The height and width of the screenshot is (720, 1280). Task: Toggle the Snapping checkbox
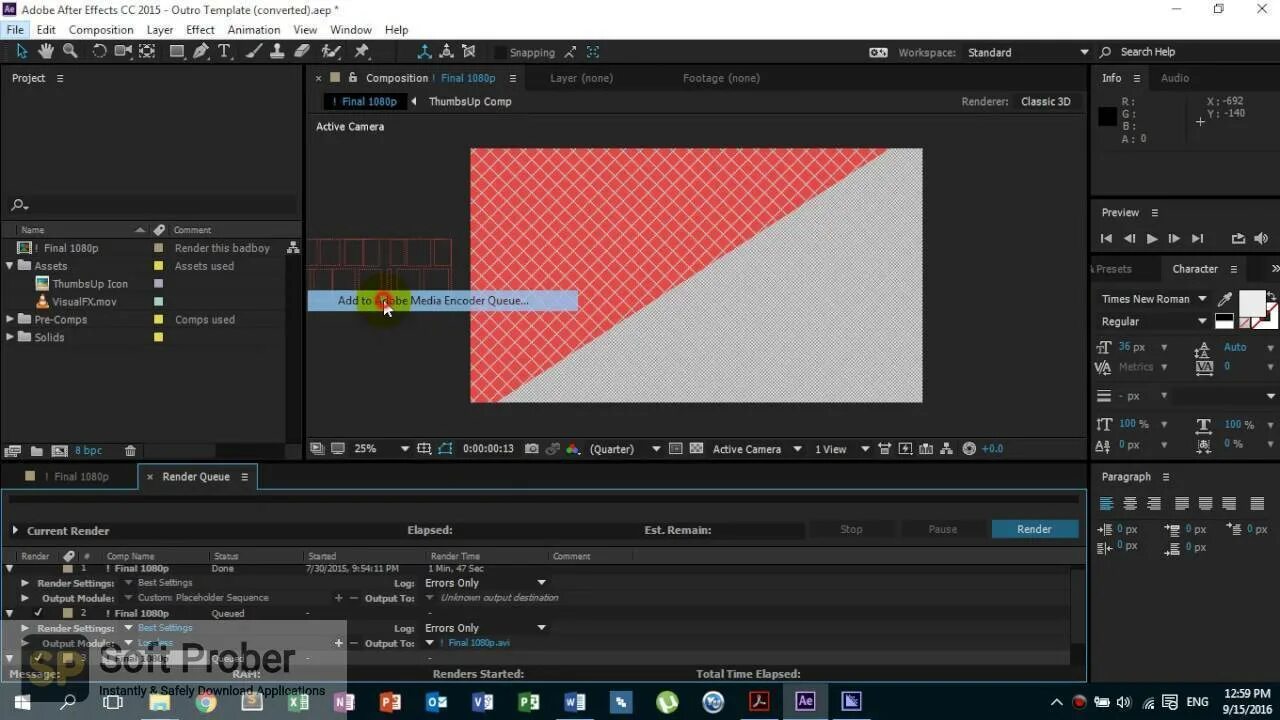tap(499, 52)
